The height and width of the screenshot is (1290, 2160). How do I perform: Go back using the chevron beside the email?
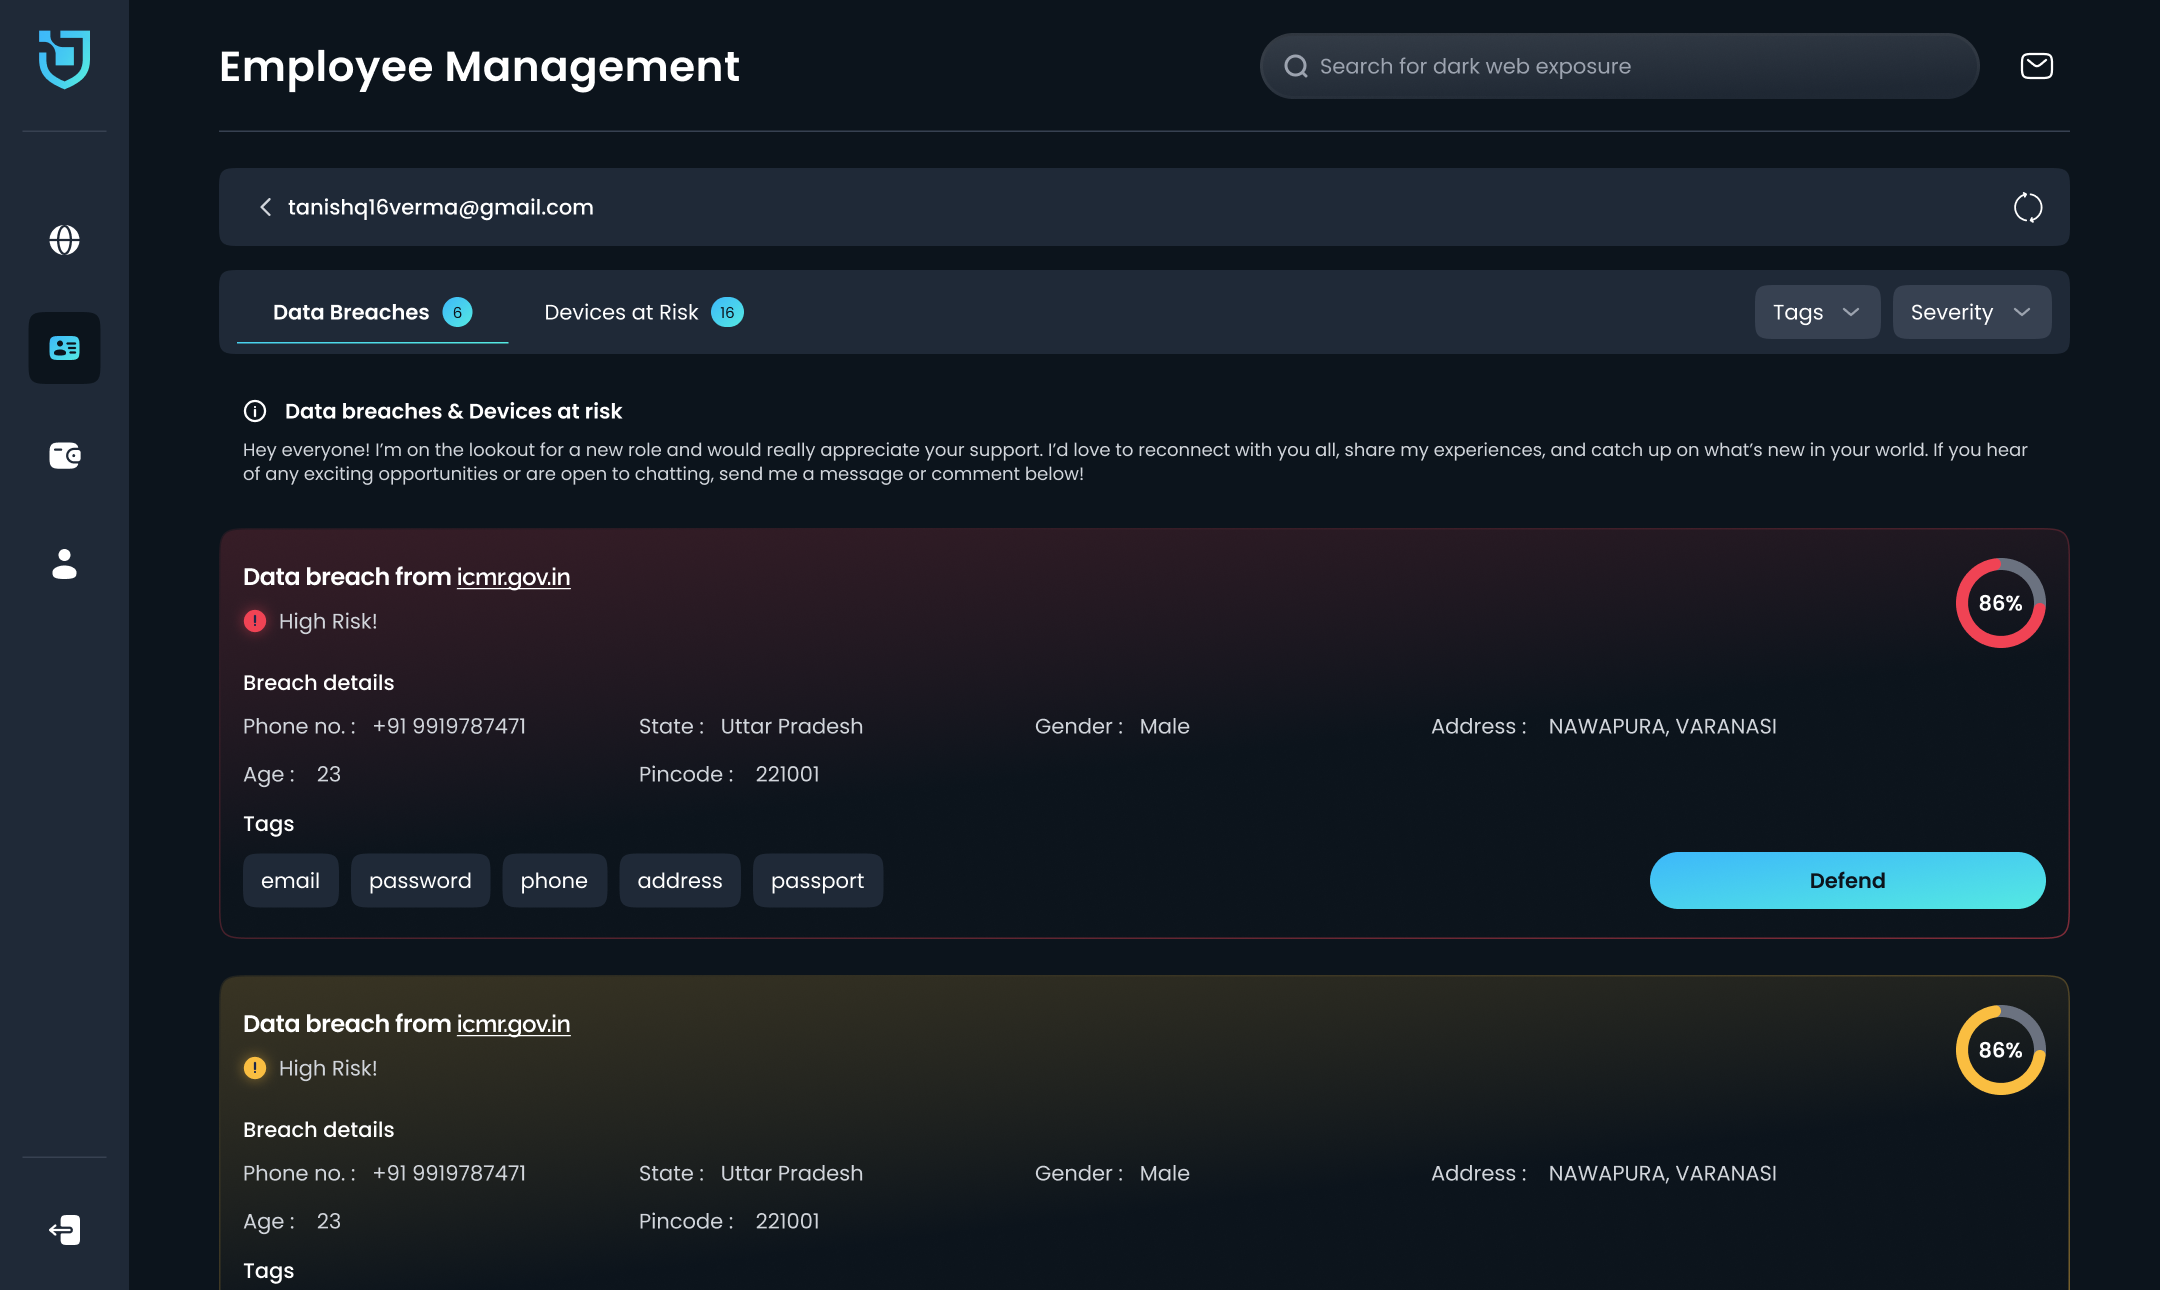tap(265, 207)
